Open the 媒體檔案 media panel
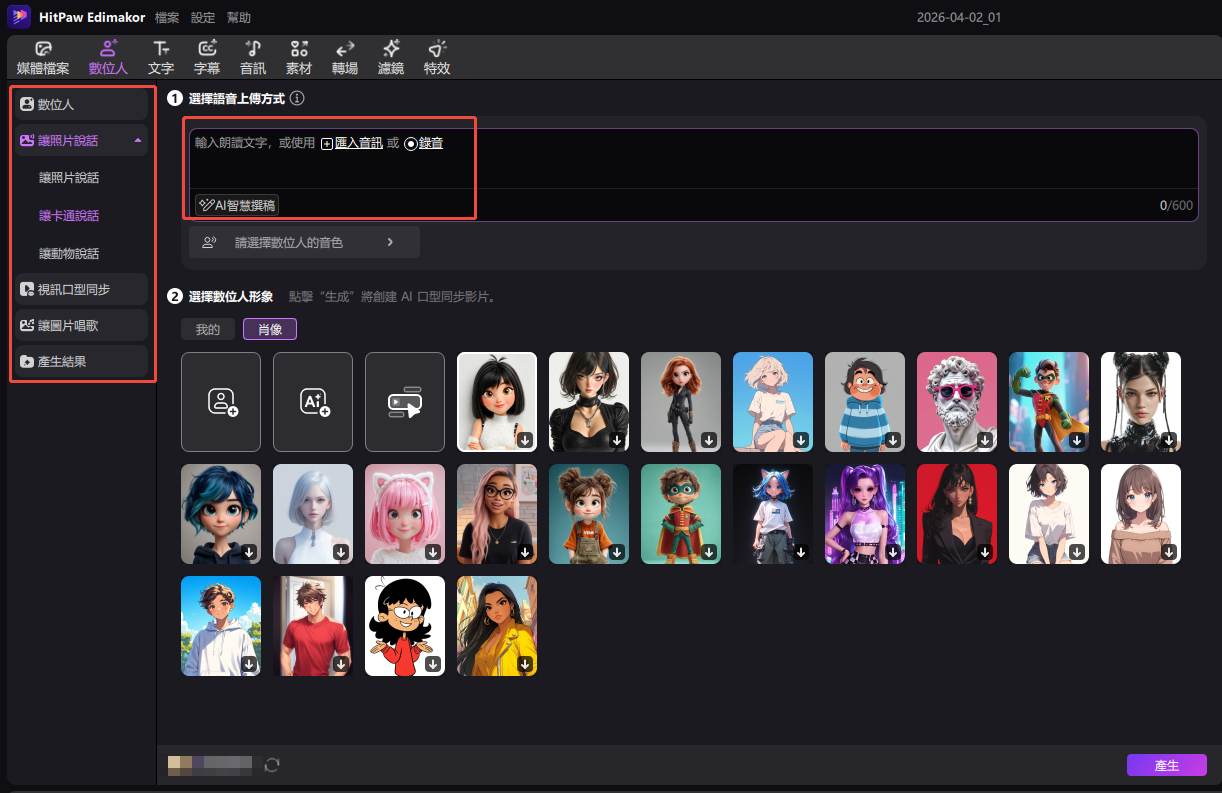Image resolution: width=1222 pixels, height=793 pixels. [x=42, y=57]
